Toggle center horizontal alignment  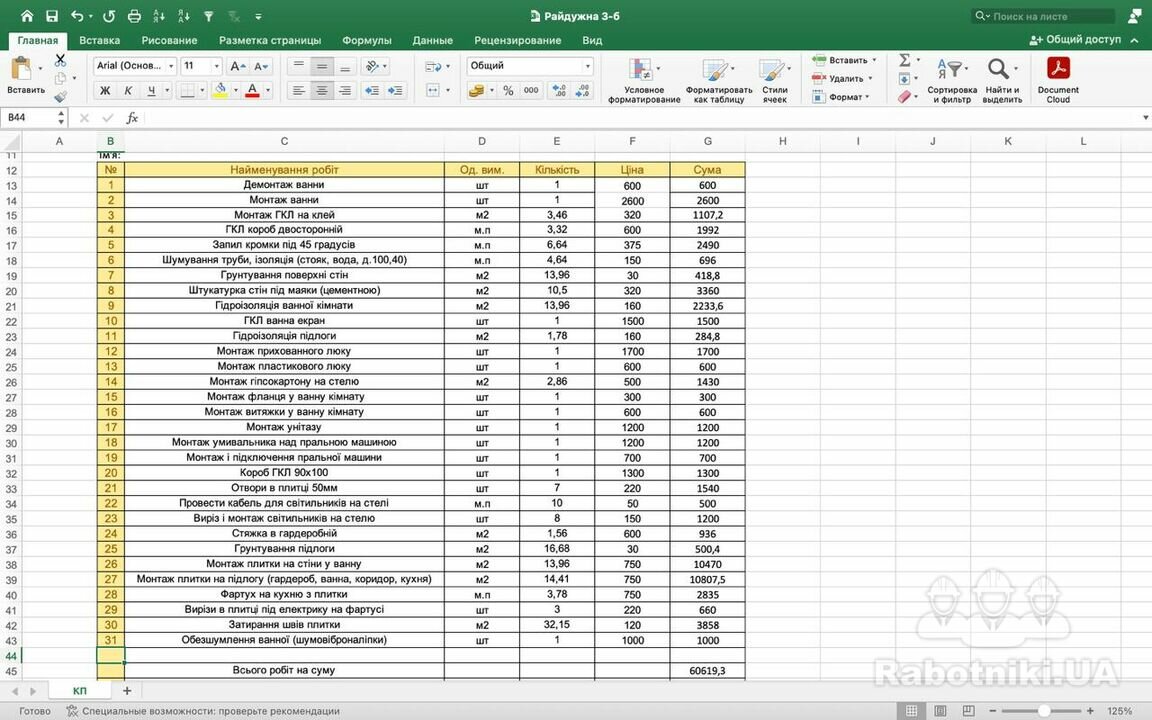pos(321,90)
